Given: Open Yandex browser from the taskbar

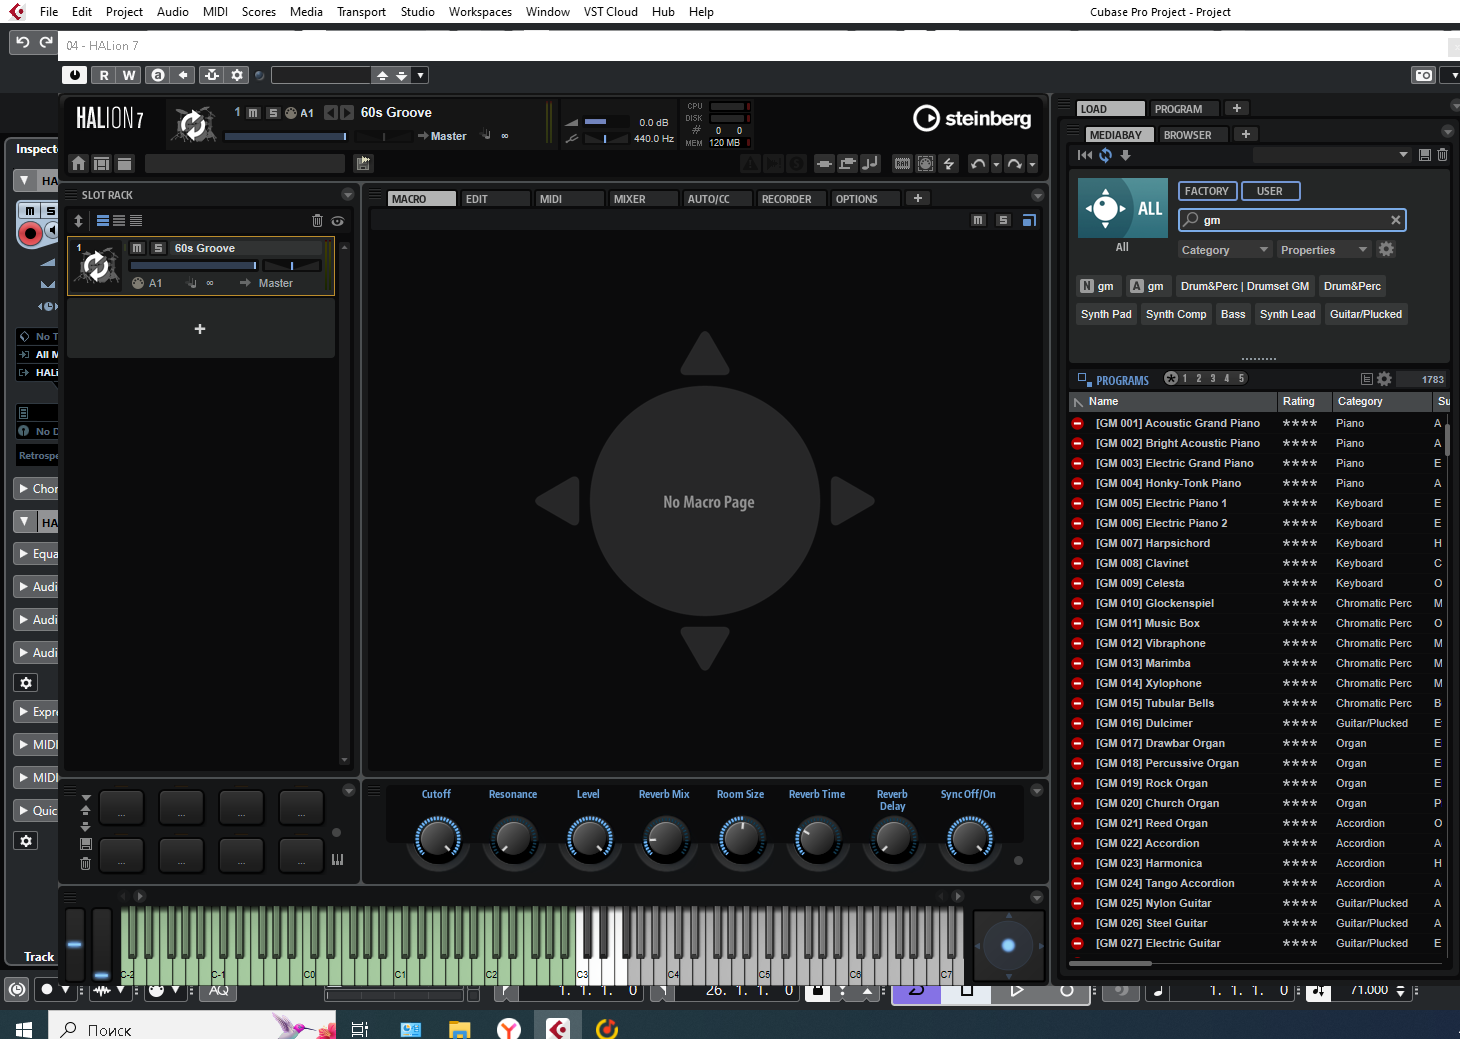Looking at the screenshot, I should click(509, 1028).
